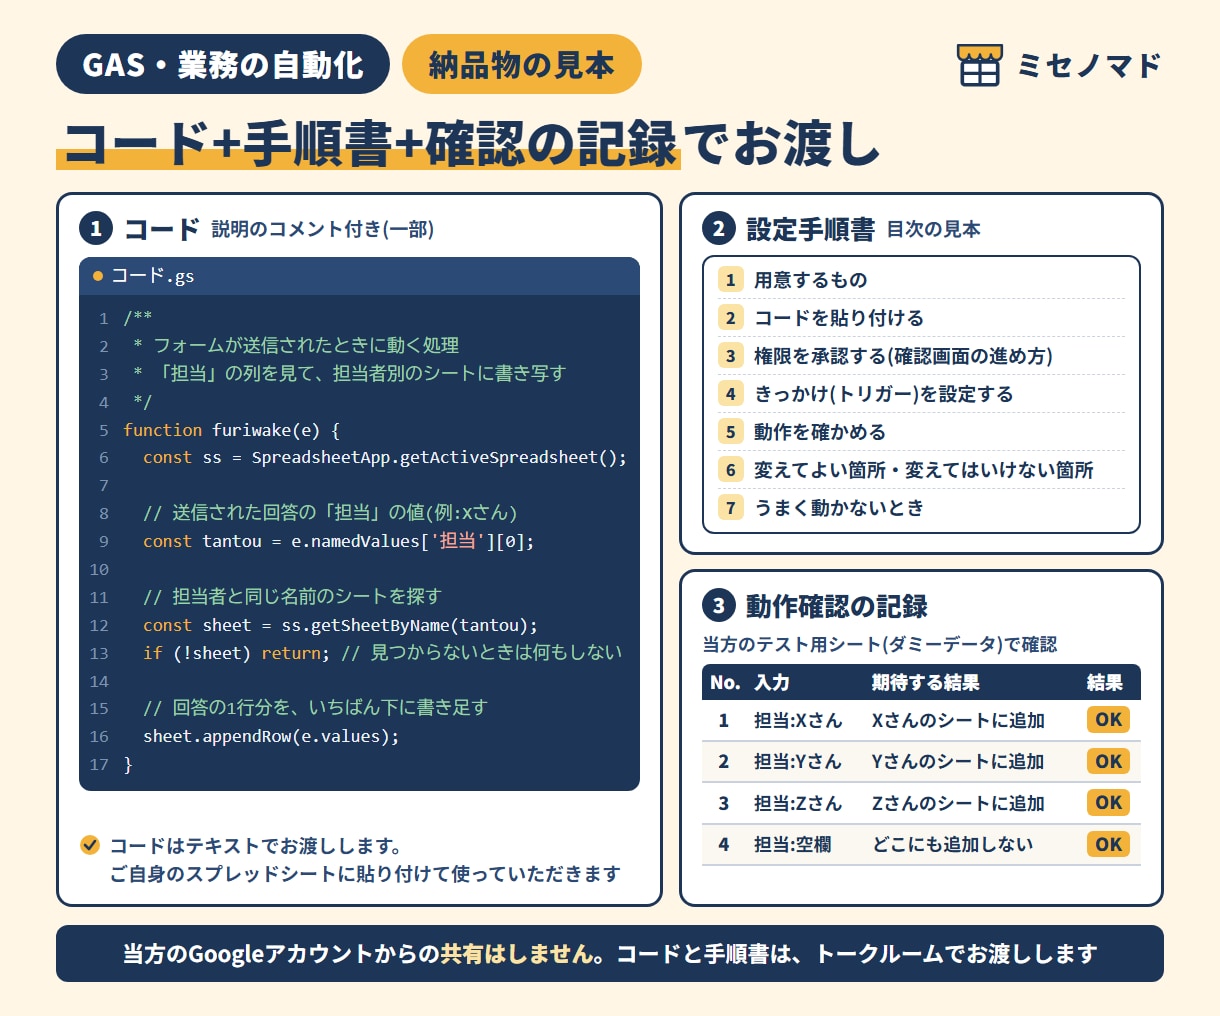
Task: Click the 説明のコメント付き(一部) subtitle
Action: click(323, 229)
